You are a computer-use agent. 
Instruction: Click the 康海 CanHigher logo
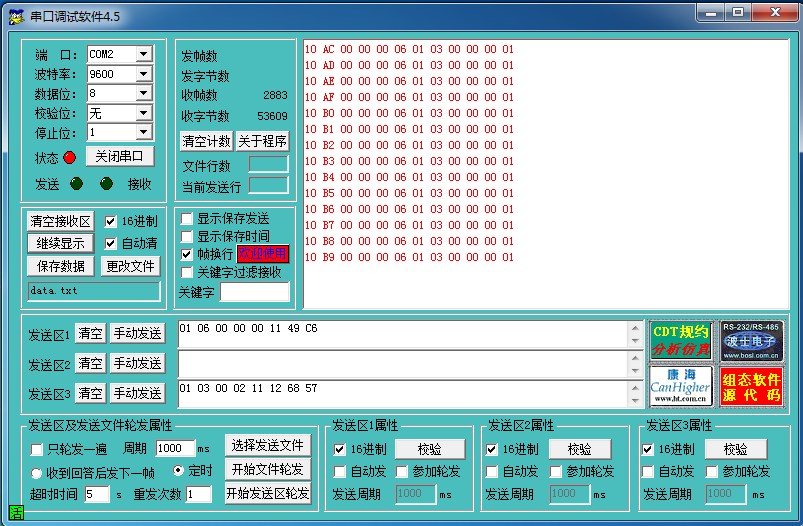tap(680, 386)
